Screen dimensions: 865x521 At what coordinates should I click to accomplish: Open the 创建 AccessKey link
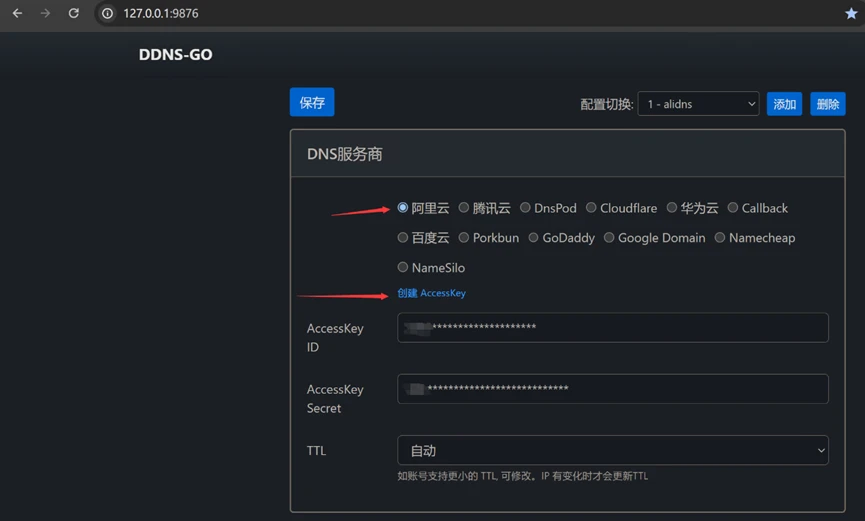pyautogui.click(x=431, y=293)
